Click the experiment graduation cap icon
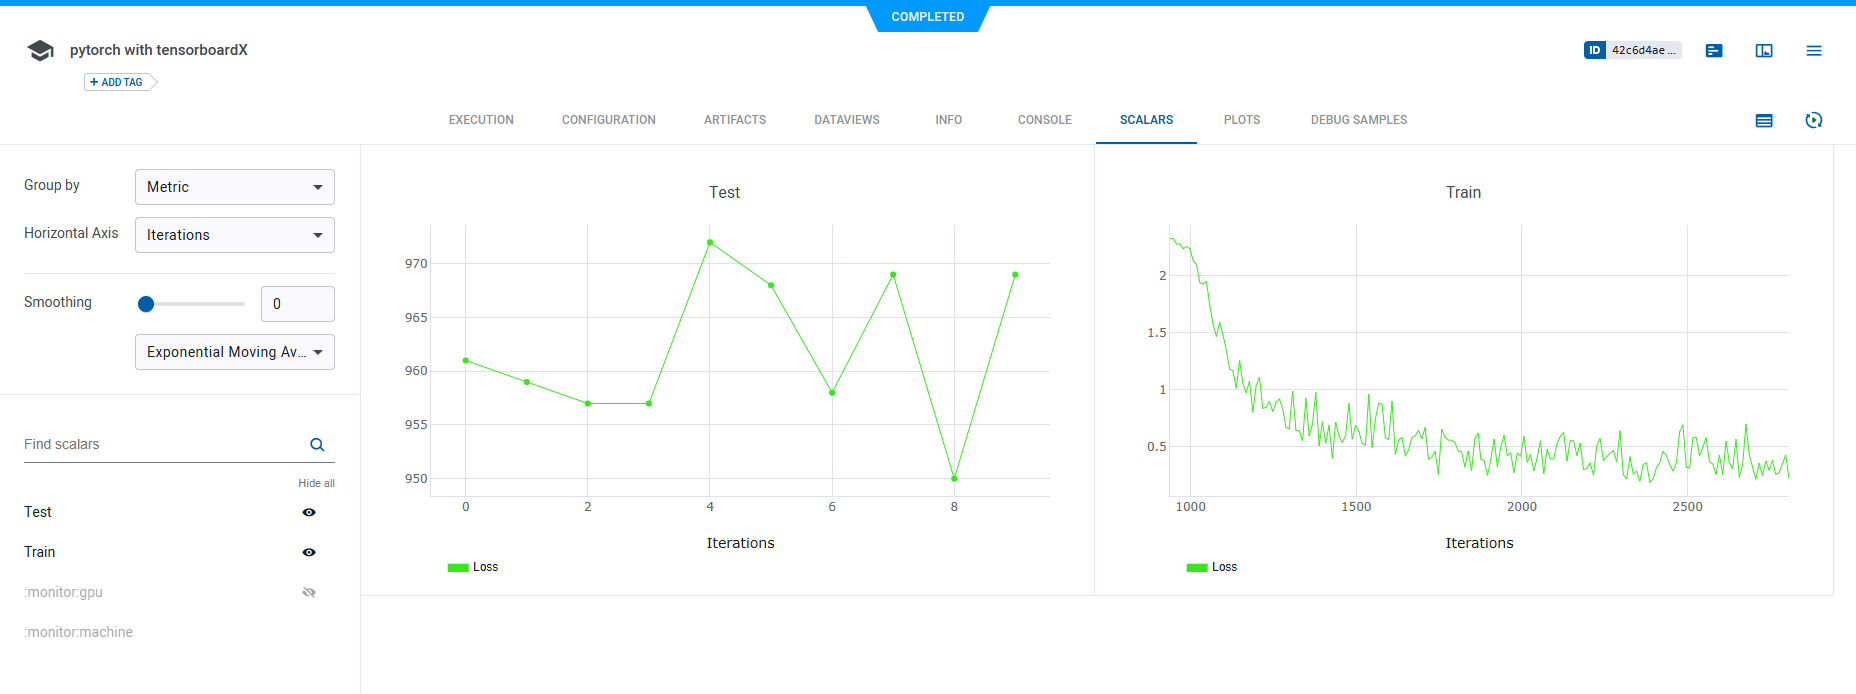 pos(40,51)
